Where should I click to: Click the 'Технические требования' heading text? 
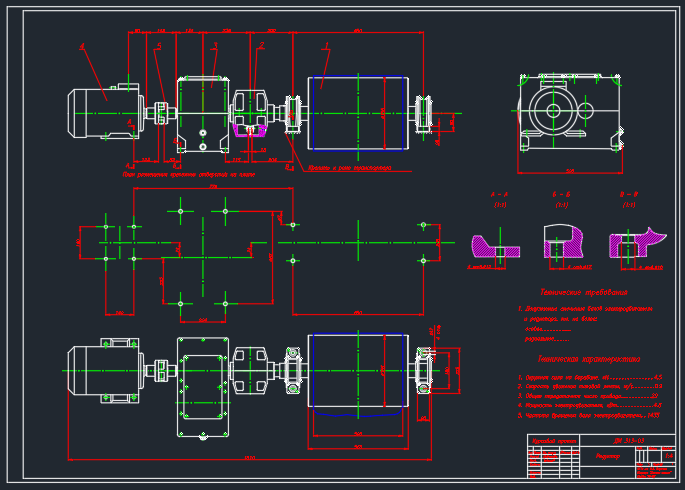[x=584, y=292]
